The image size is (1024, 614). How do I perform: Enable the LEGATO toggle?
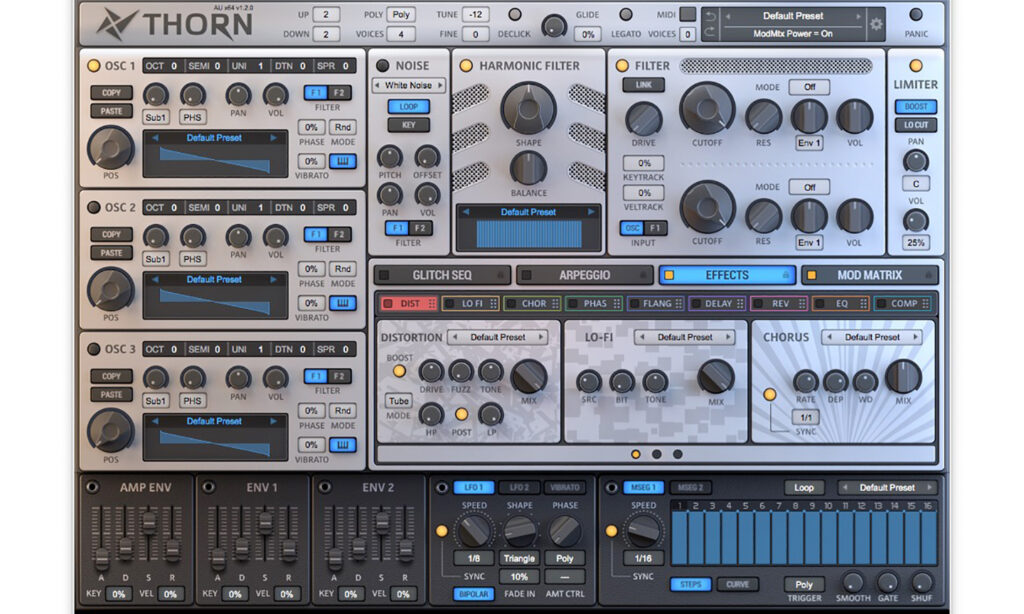coord(626,14)
